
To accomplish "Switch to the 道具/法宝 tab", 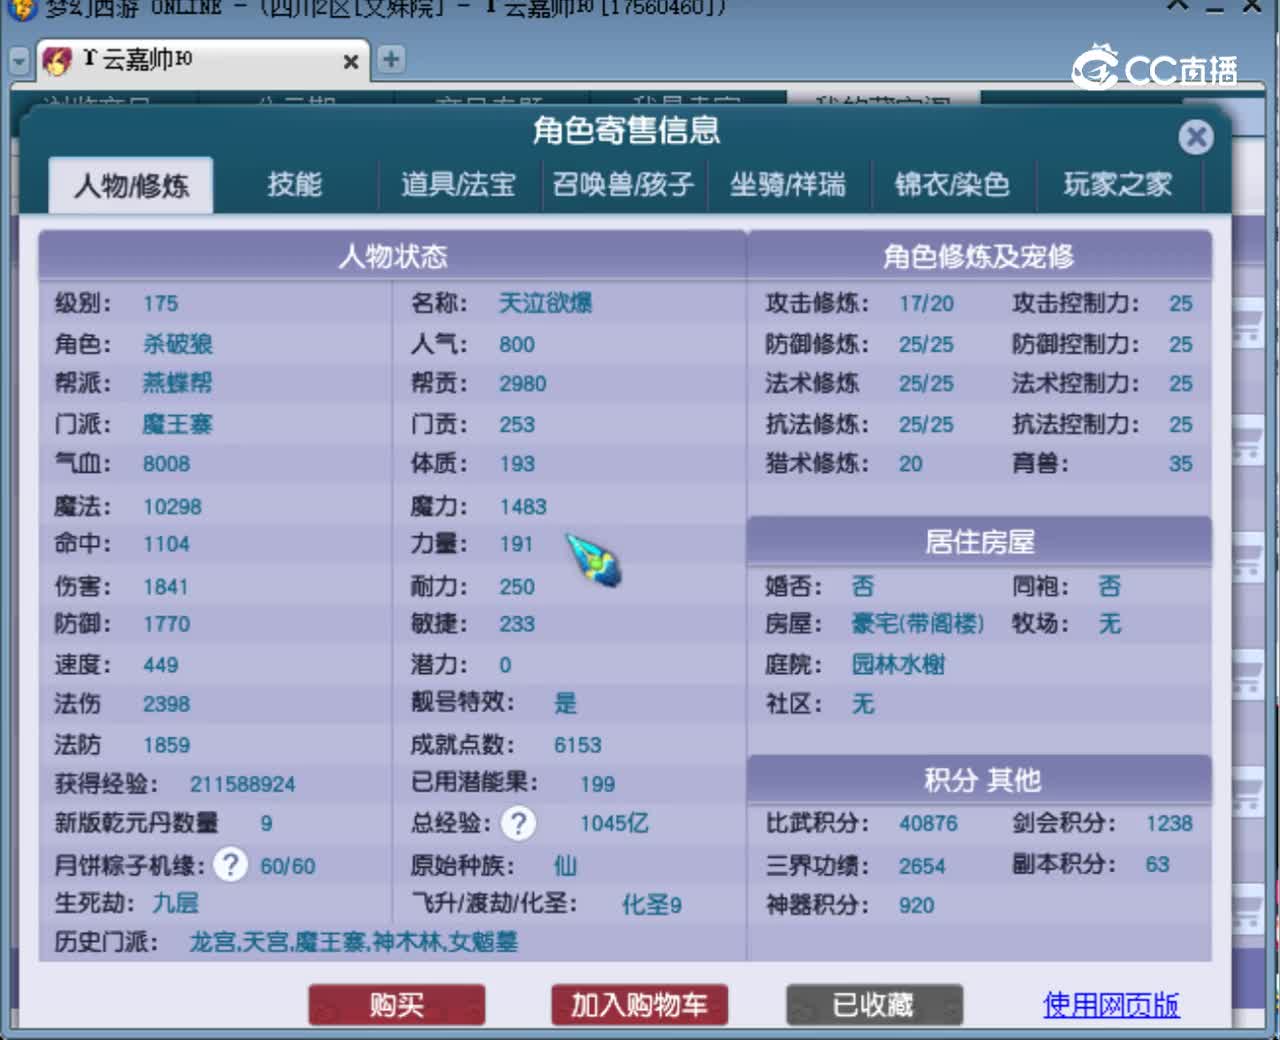I will coord(458,184).
